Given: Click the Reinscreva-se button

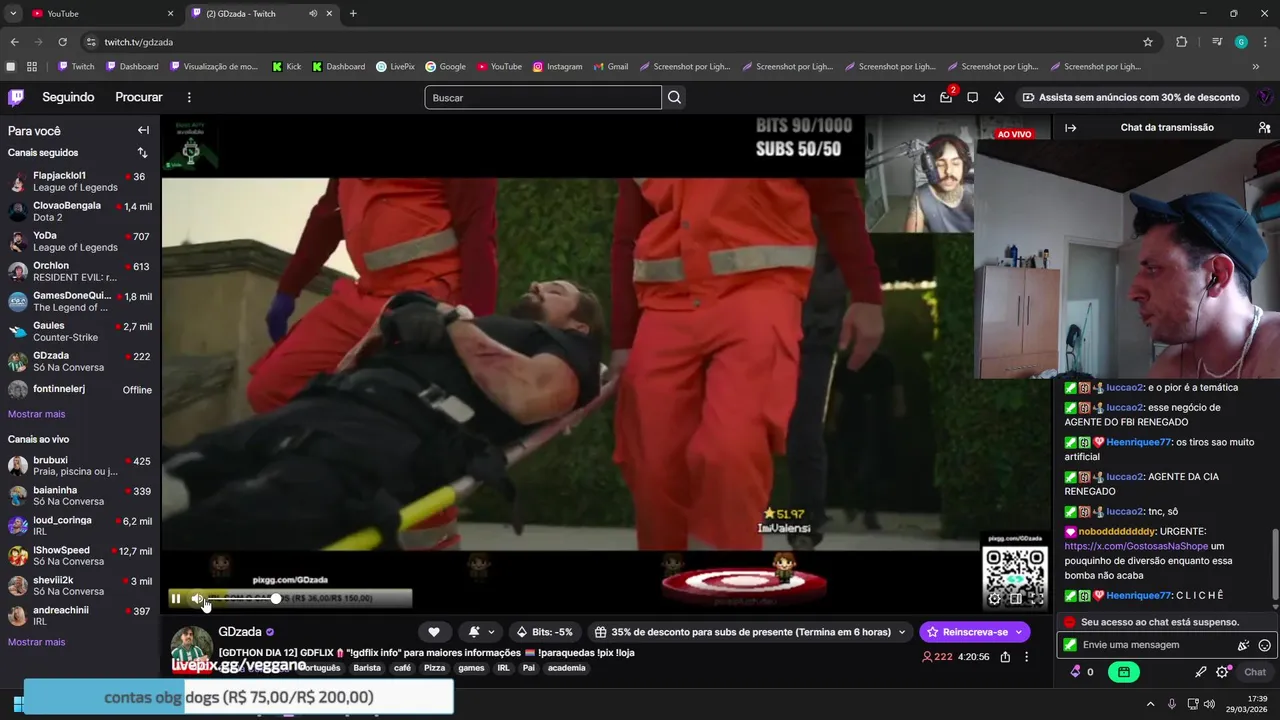Looking at the screenshot, I should click(x=974, y=632).
